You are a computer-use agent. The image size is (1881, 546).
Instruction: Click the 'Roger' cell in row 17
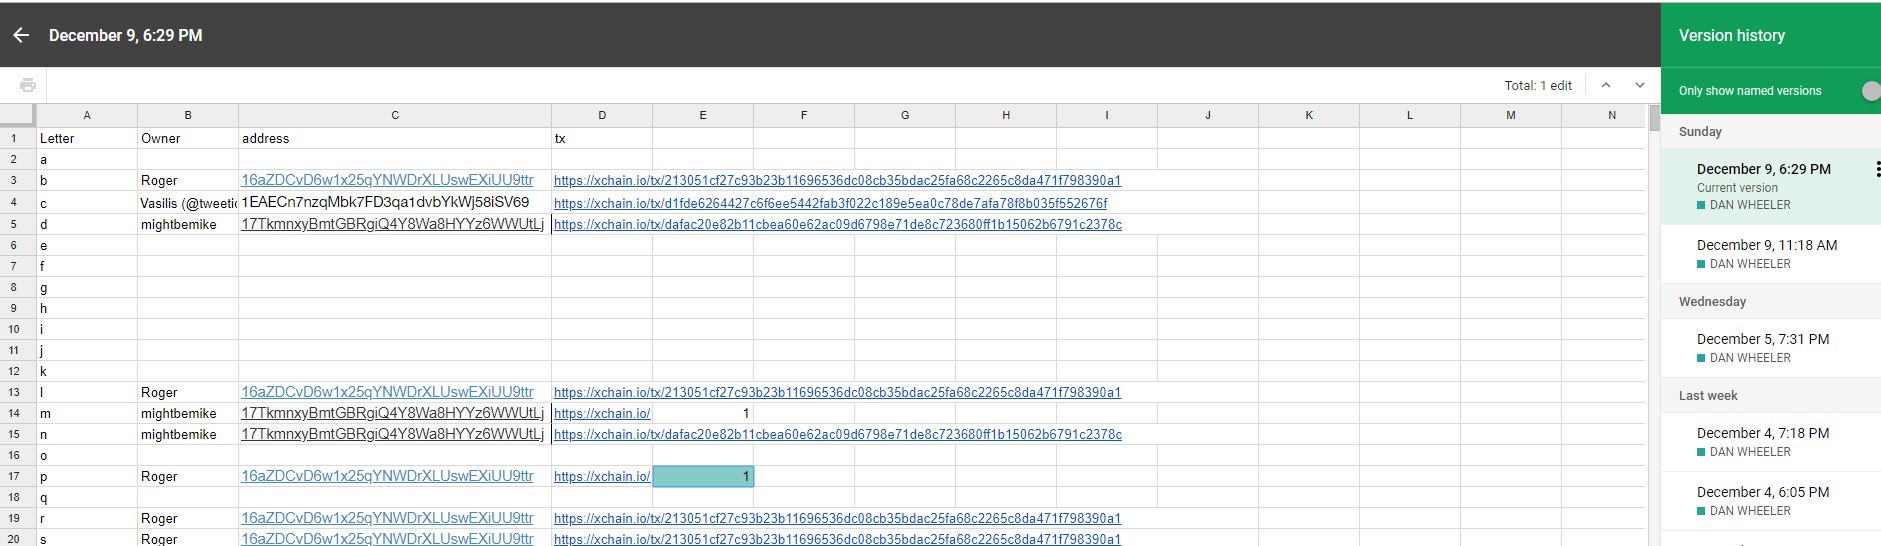[188, 476]
